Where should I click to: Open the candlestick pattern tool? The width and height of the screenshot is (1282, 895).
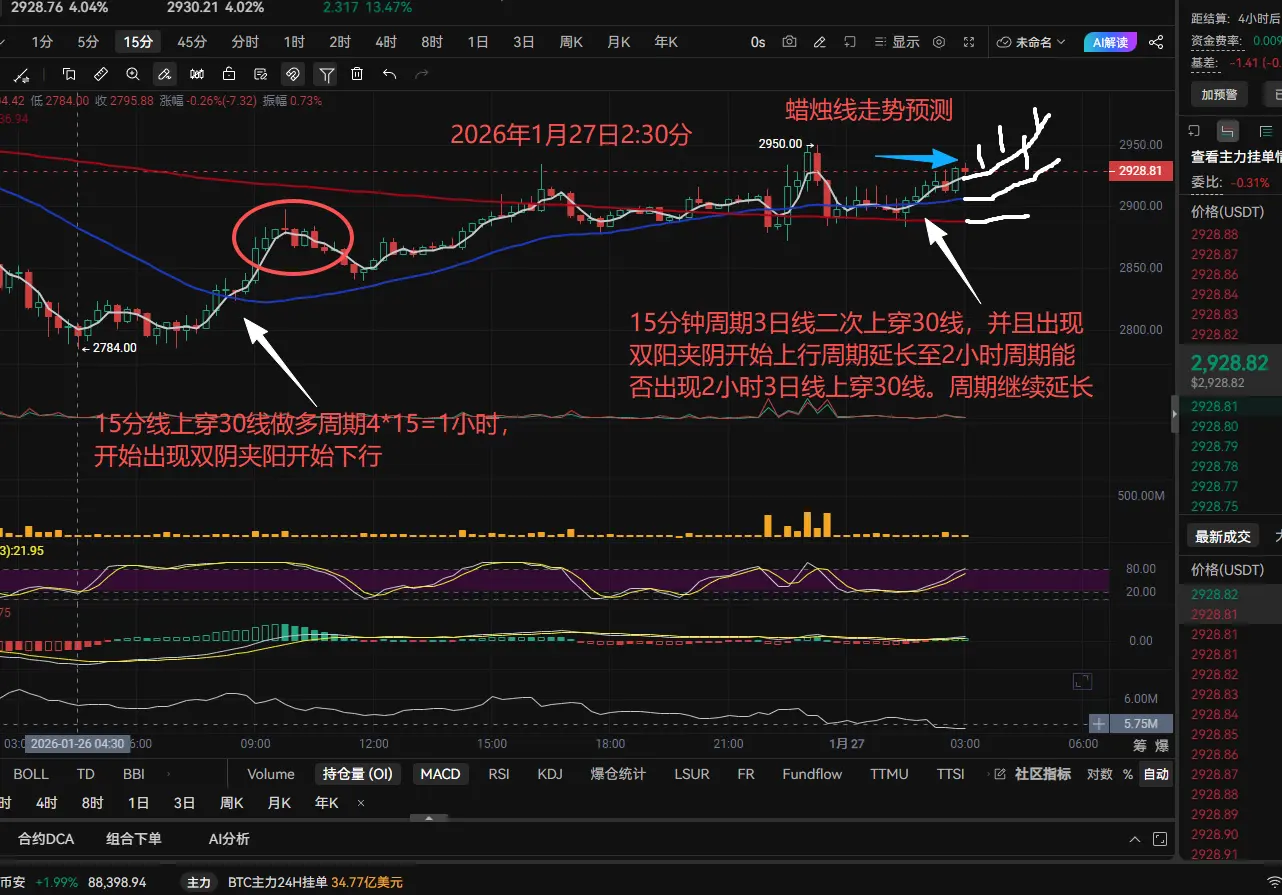click(x=197, y=74)
